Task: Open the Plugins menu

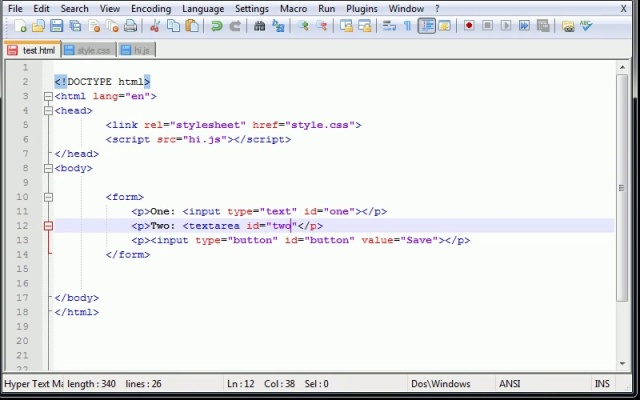Action: [x=362, y=9]
